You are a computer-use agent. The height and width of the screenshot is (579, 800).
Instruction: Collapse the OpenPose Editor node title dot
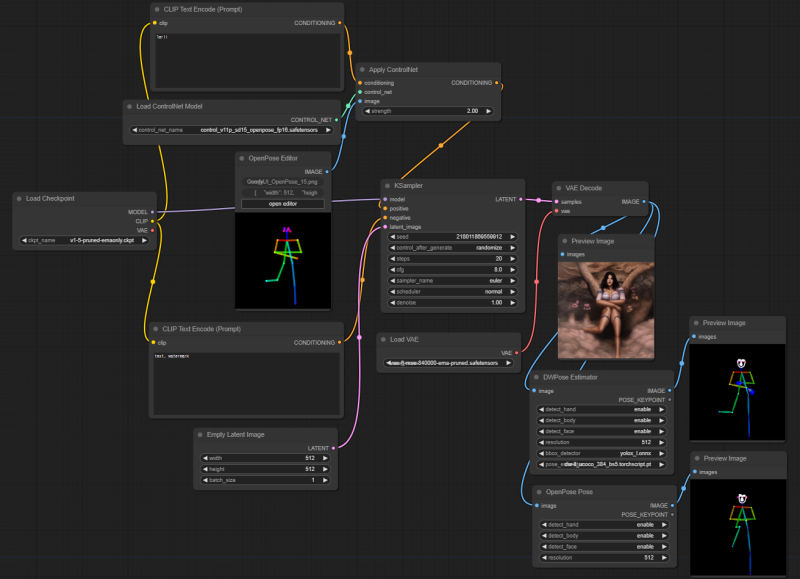point(242,158)
